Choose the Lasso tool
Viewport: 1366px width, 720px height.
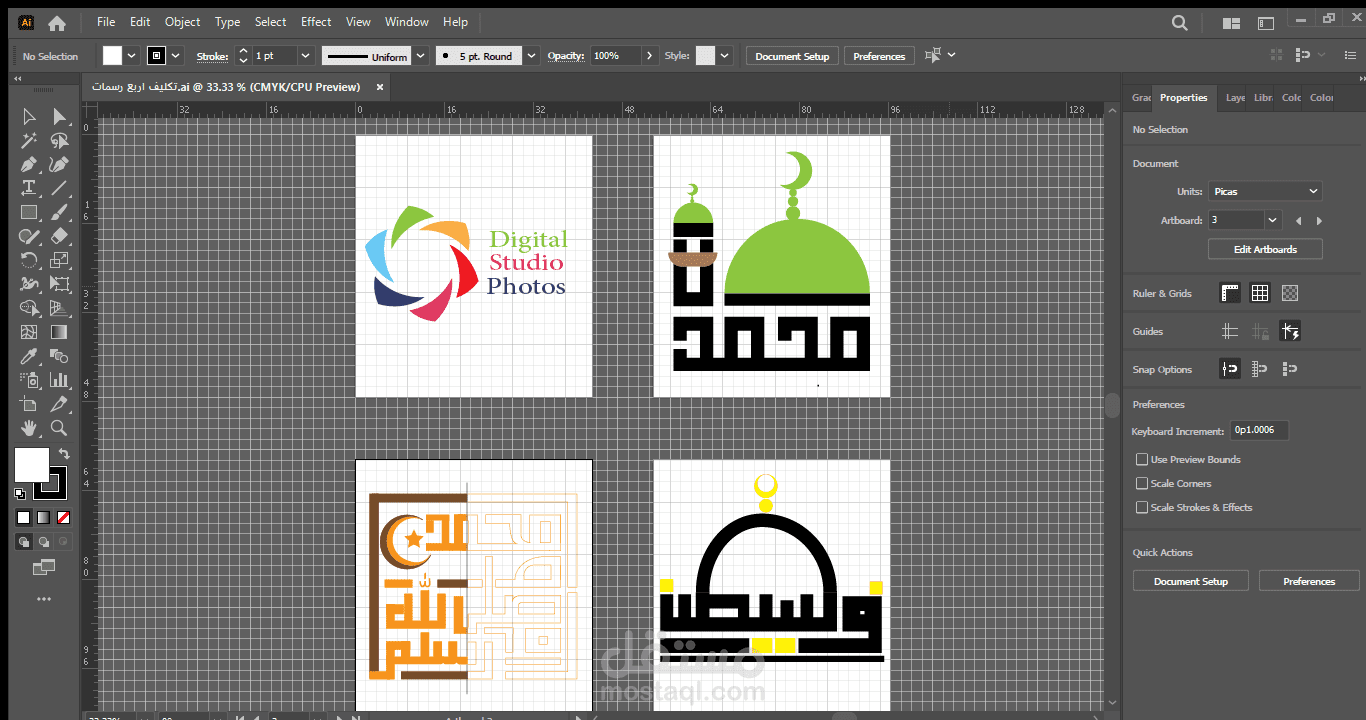point(59,141)
